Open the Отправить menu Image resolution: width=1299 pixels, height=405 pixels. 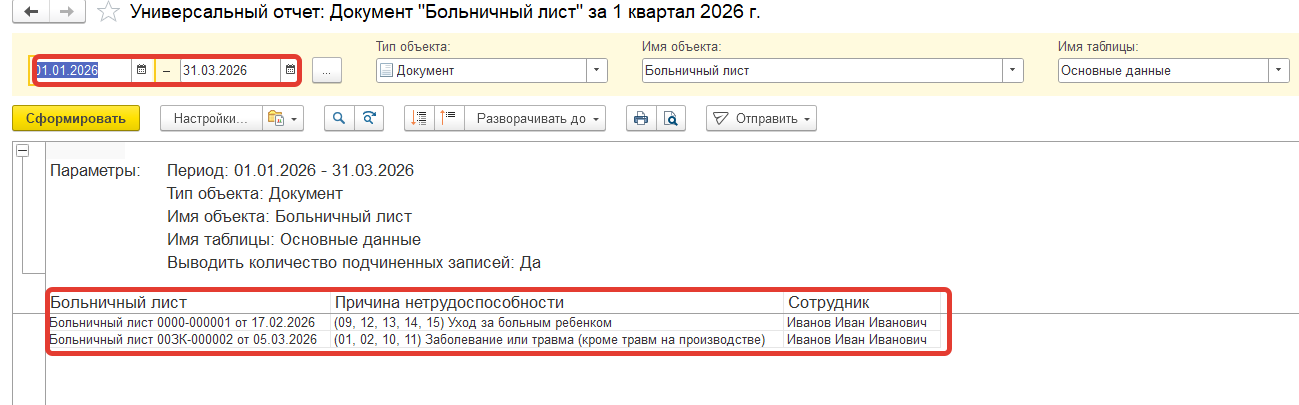pos(762,118)
